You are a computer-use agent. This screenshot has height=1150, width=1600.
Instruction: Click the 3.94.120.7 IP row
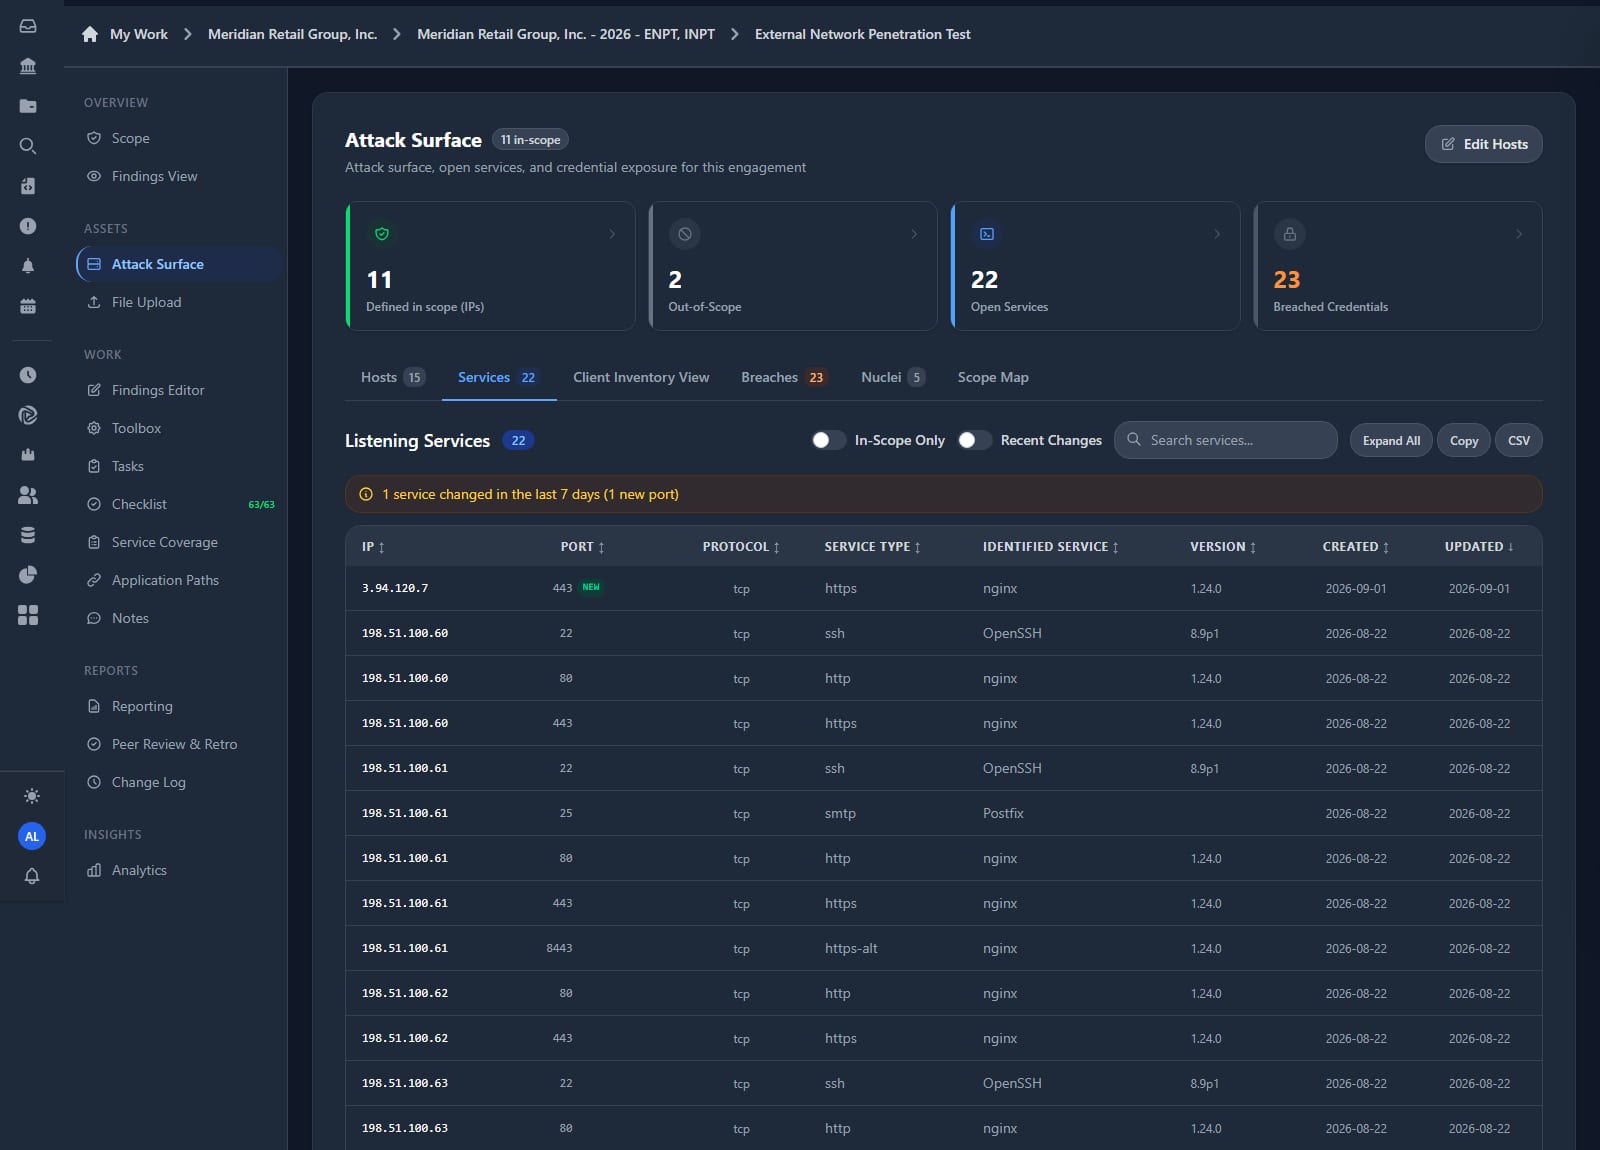point(943,588)
